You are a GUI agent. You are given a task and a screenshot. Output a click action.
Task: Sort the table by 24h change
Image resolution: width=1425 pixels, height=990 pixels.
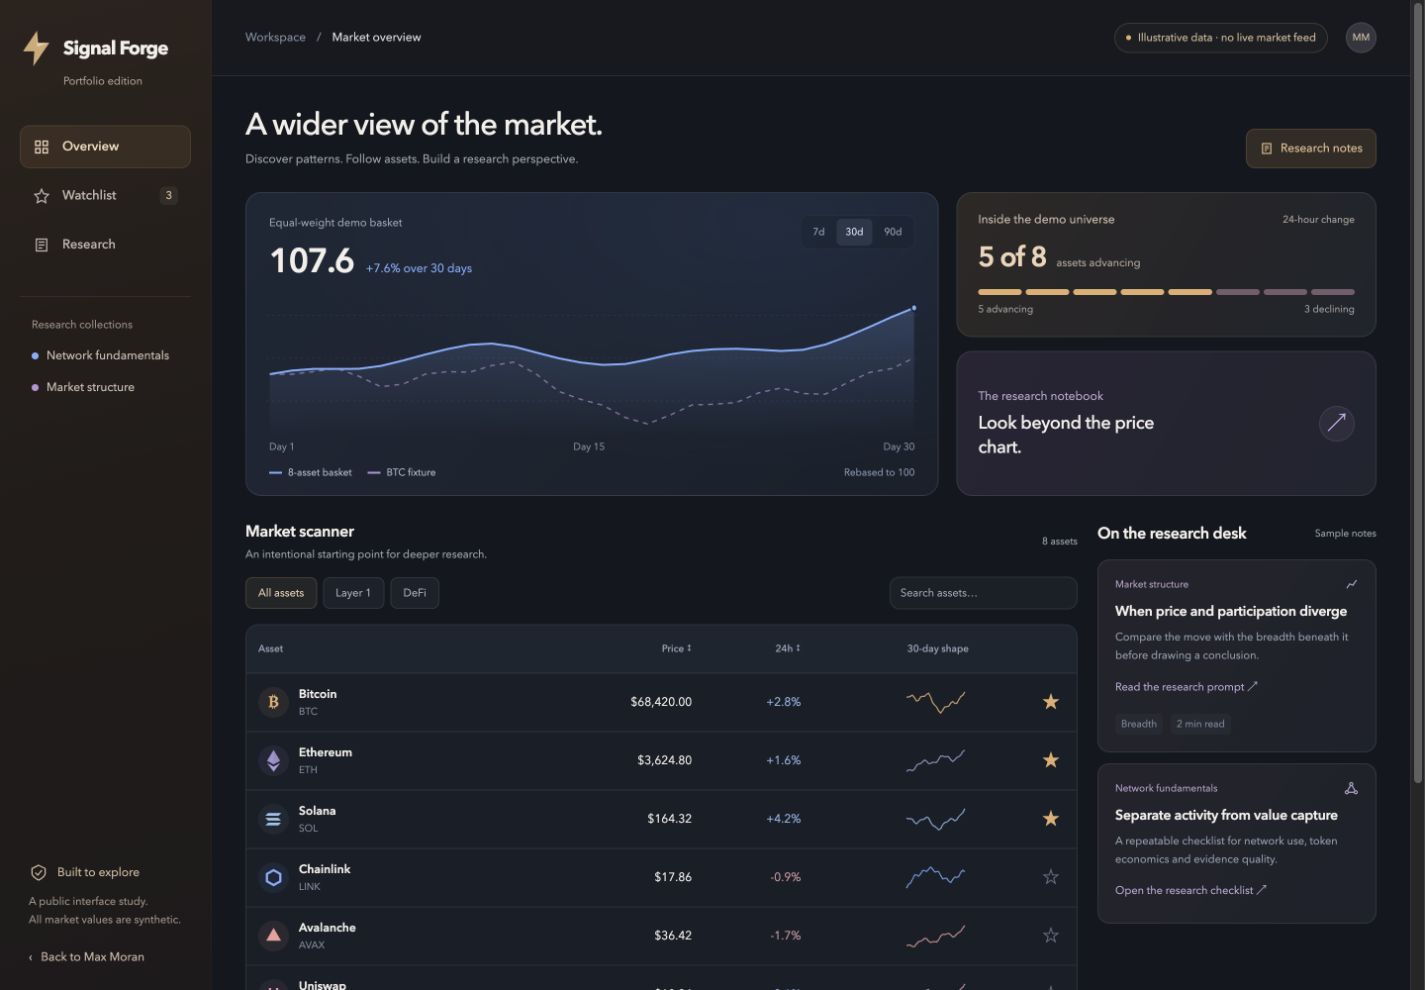coord(788,648)
